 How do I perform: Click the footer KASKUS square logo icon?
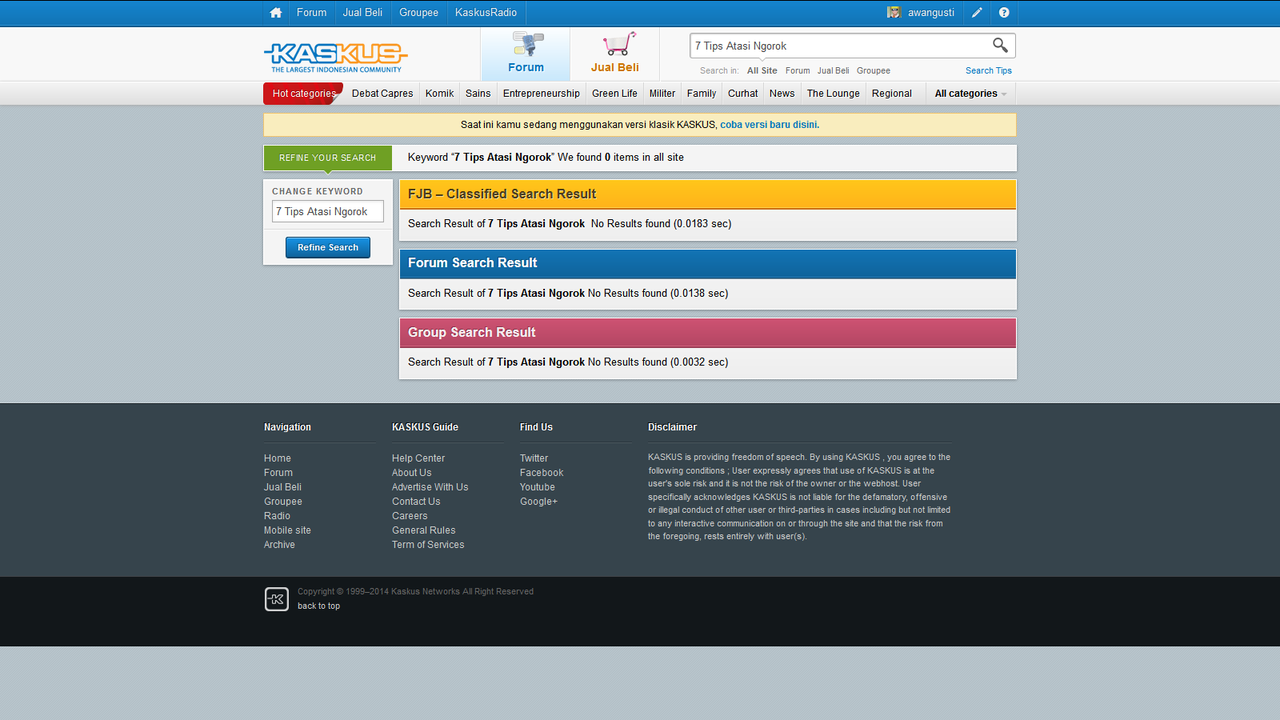277,599
